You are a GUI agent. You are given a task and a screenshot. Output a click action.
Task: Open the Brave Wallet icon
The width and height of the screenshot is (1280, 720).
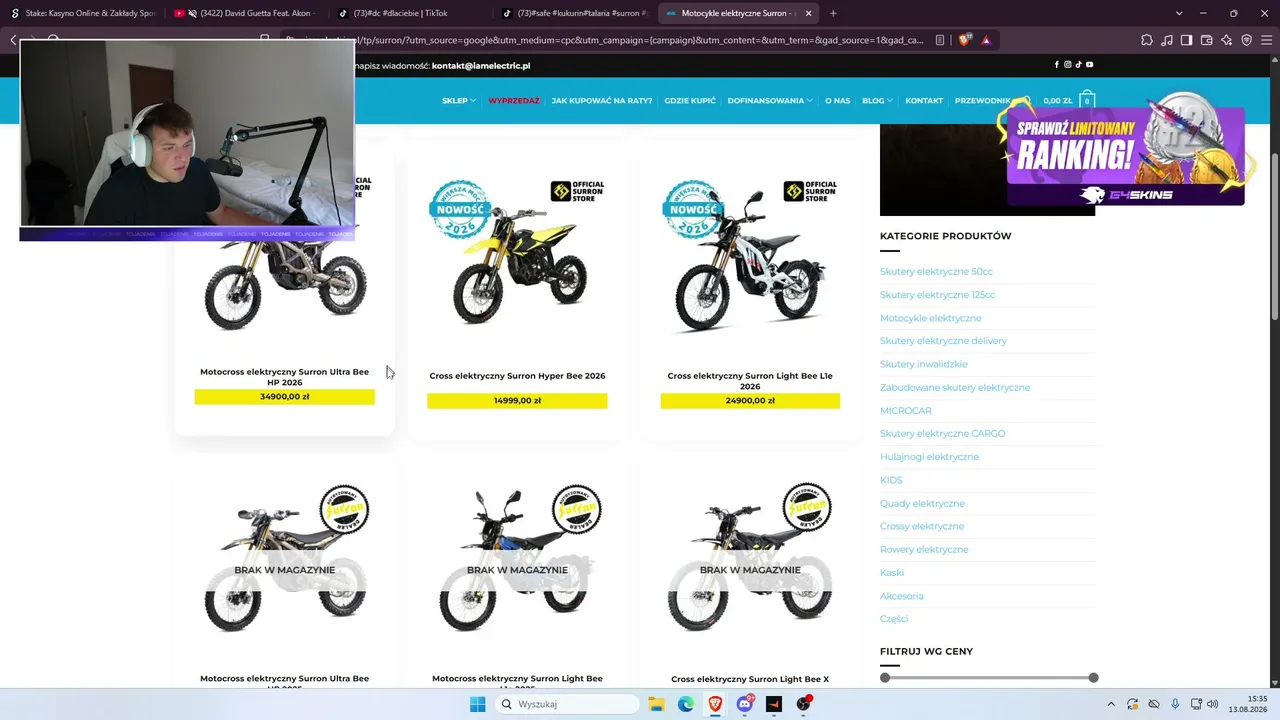(1207, 40)
